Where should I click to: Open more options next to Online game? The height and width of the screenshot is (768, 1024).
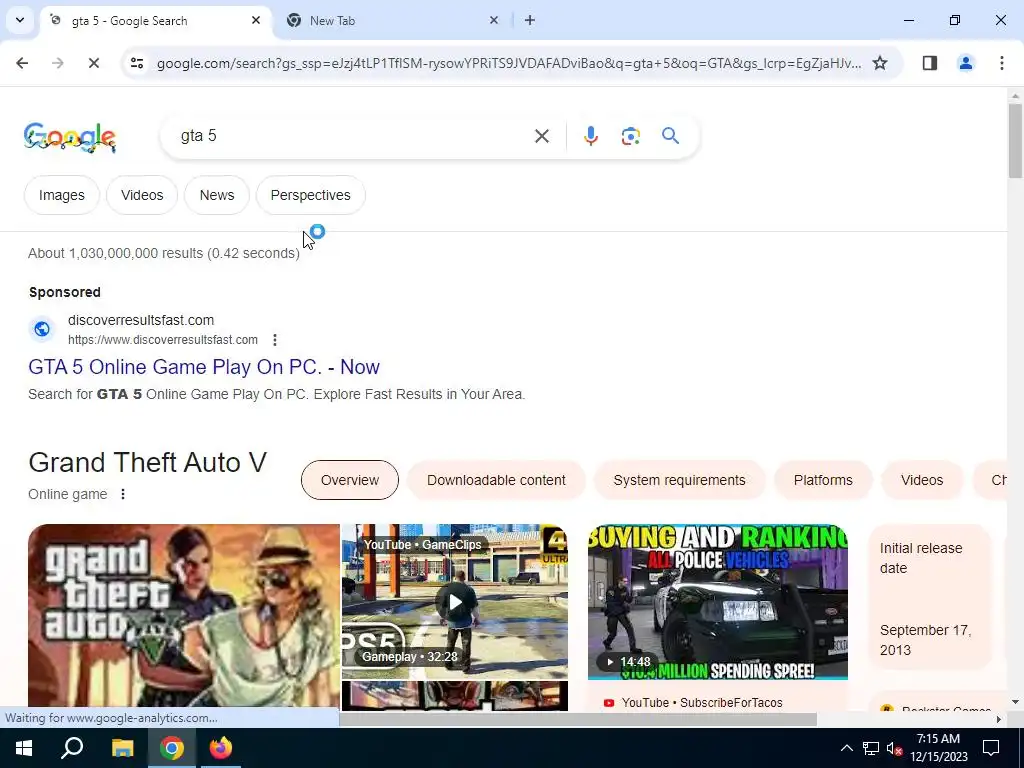[123, 494]
